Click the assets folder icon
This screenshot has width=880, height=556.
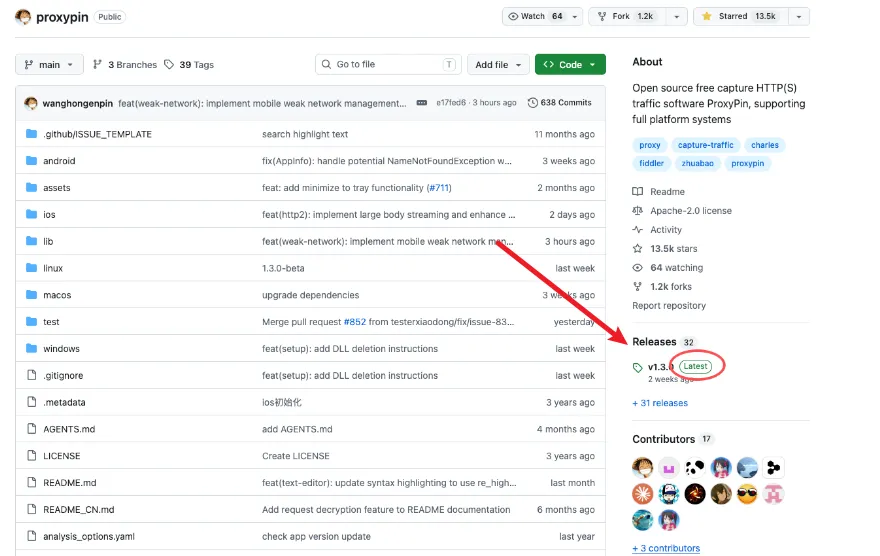tap(31, 187)
